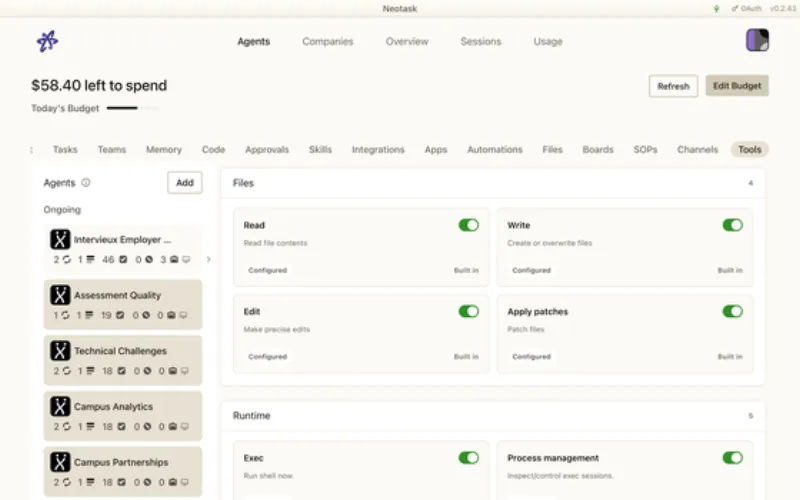Click sync icon in Assessment Quality row
This screenshot has height=500, width=800.
(x=65, y=315)
